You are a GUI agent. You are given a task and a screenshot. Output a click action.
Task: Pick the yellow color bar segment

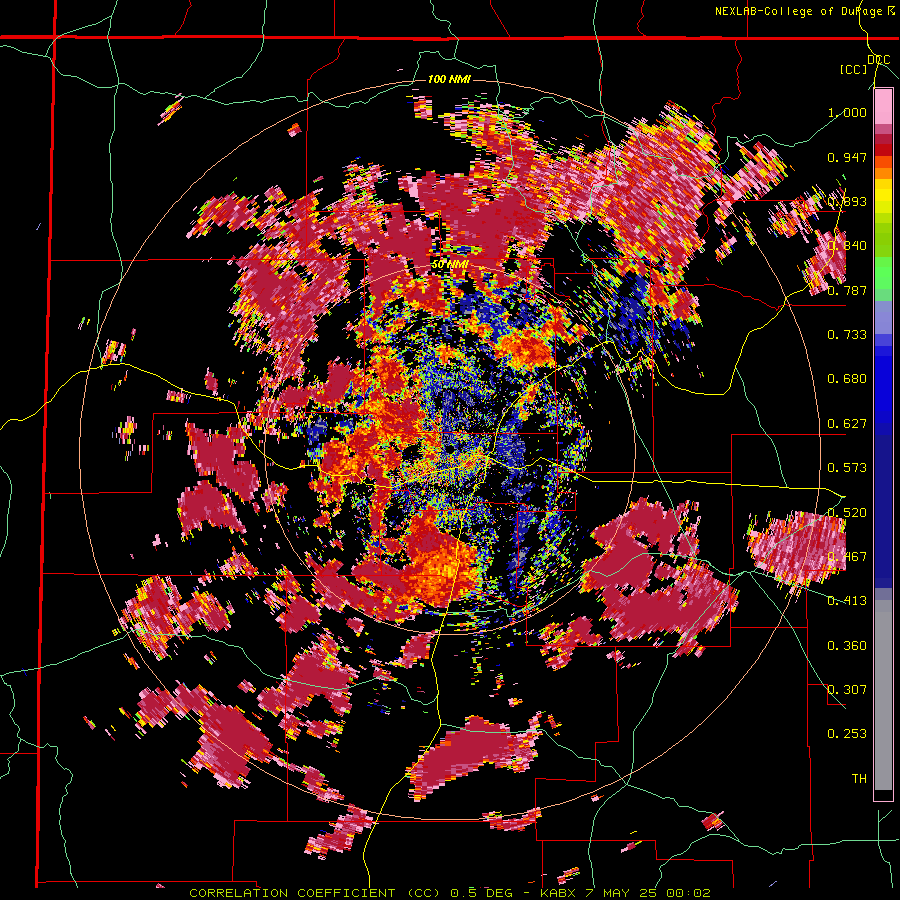click(883, 195)
